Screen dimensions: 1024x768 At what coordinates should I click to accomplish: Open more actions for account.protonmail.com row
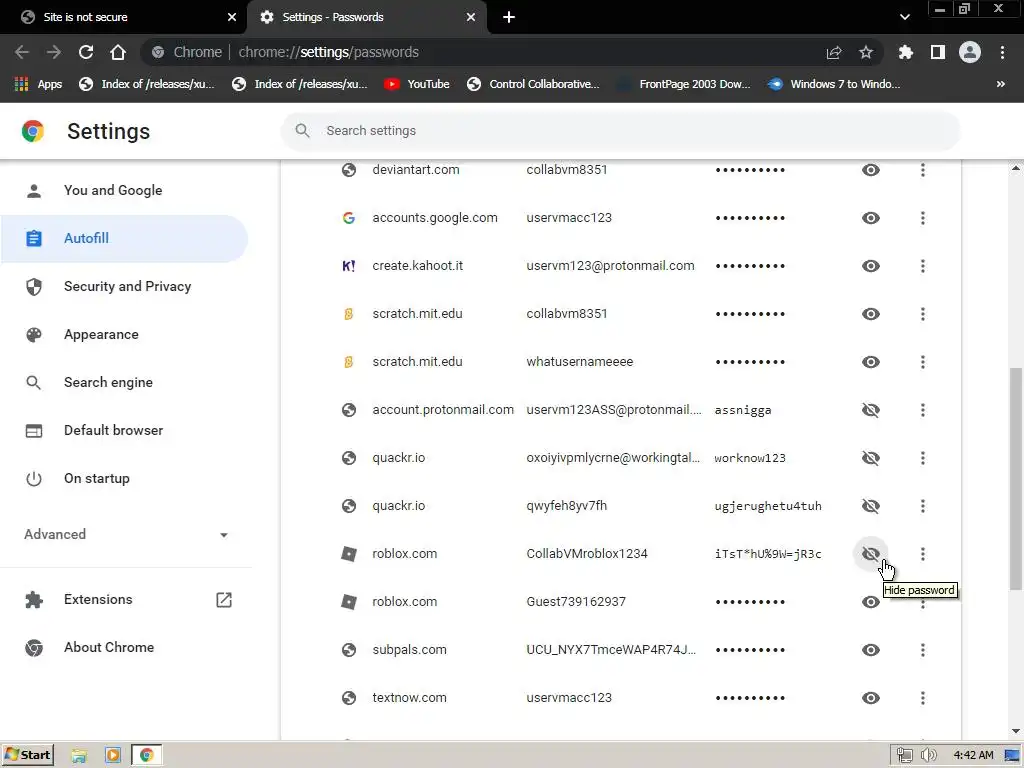(923, 410)
